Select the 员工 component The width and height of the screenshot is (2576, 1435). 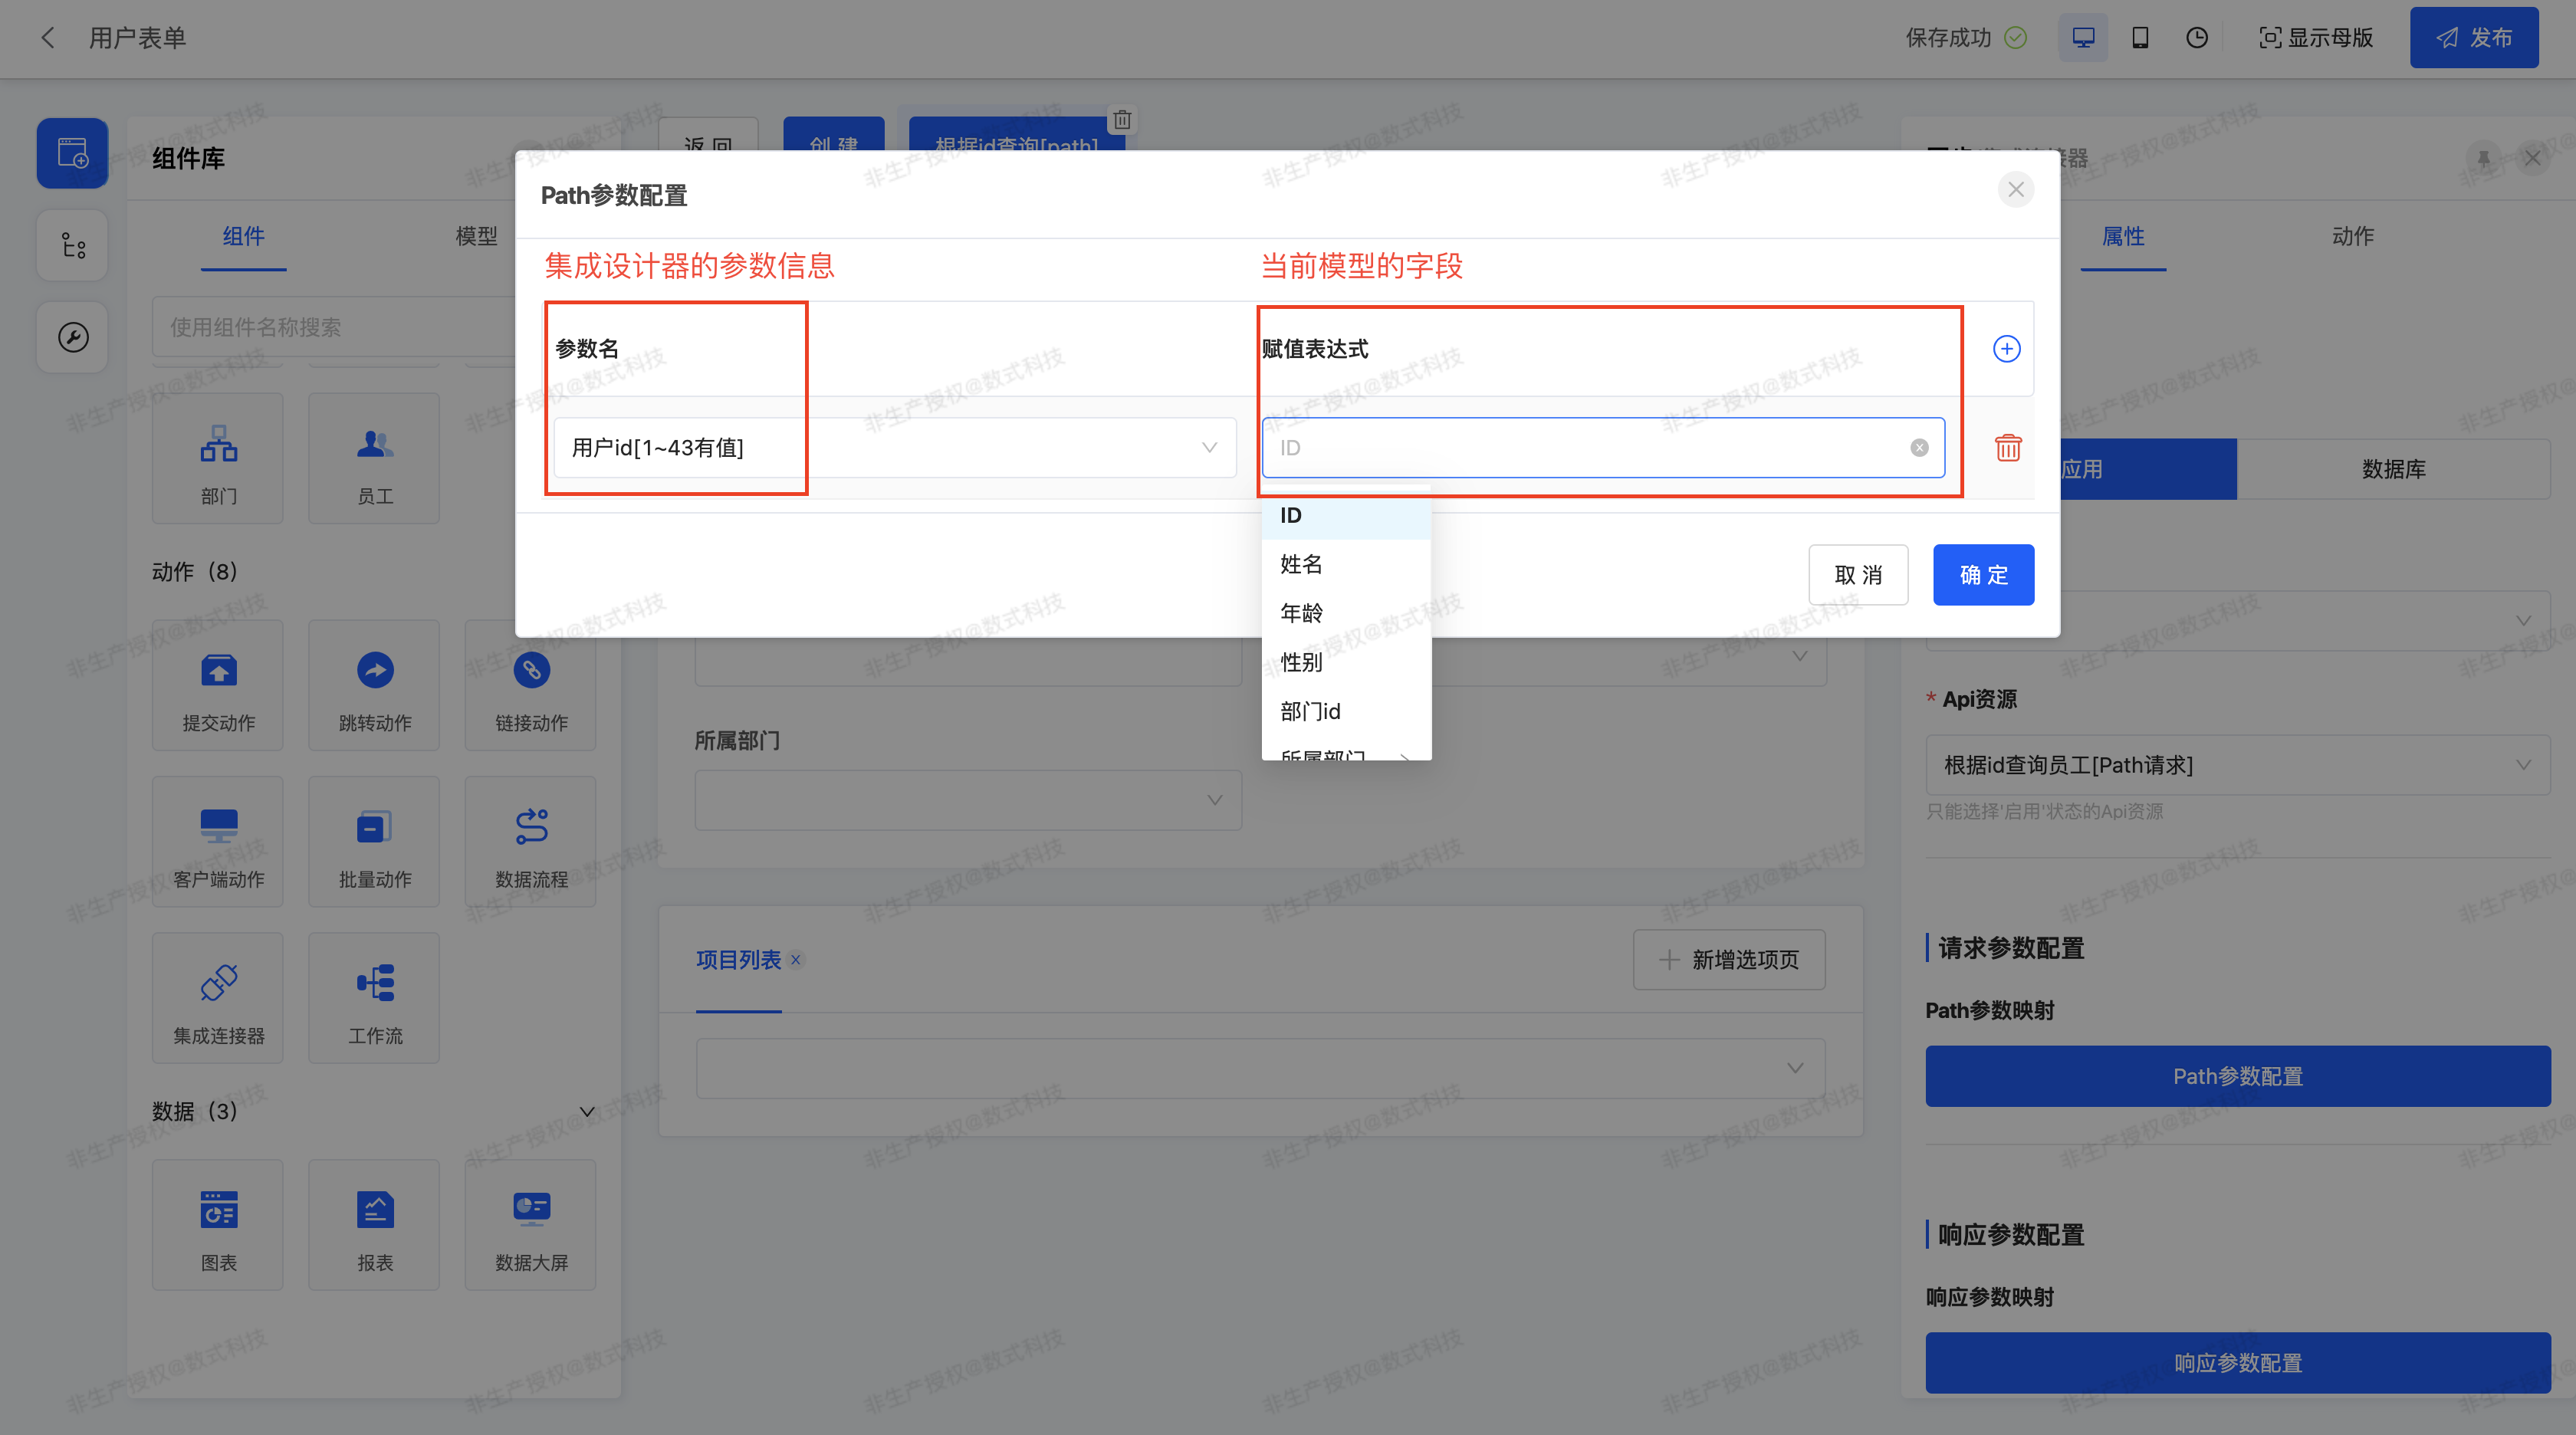374,458
